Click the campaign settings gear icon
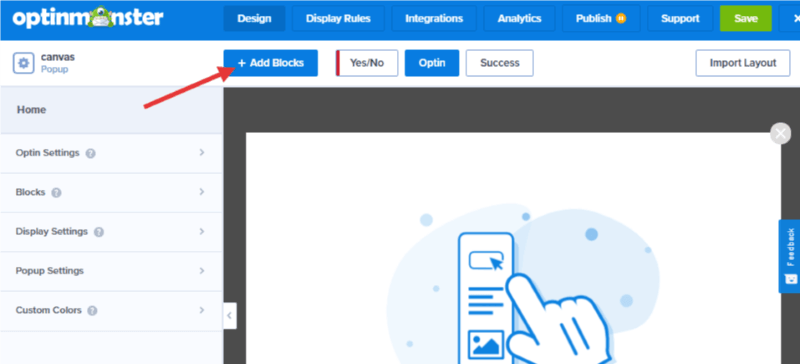 (23, 63)
